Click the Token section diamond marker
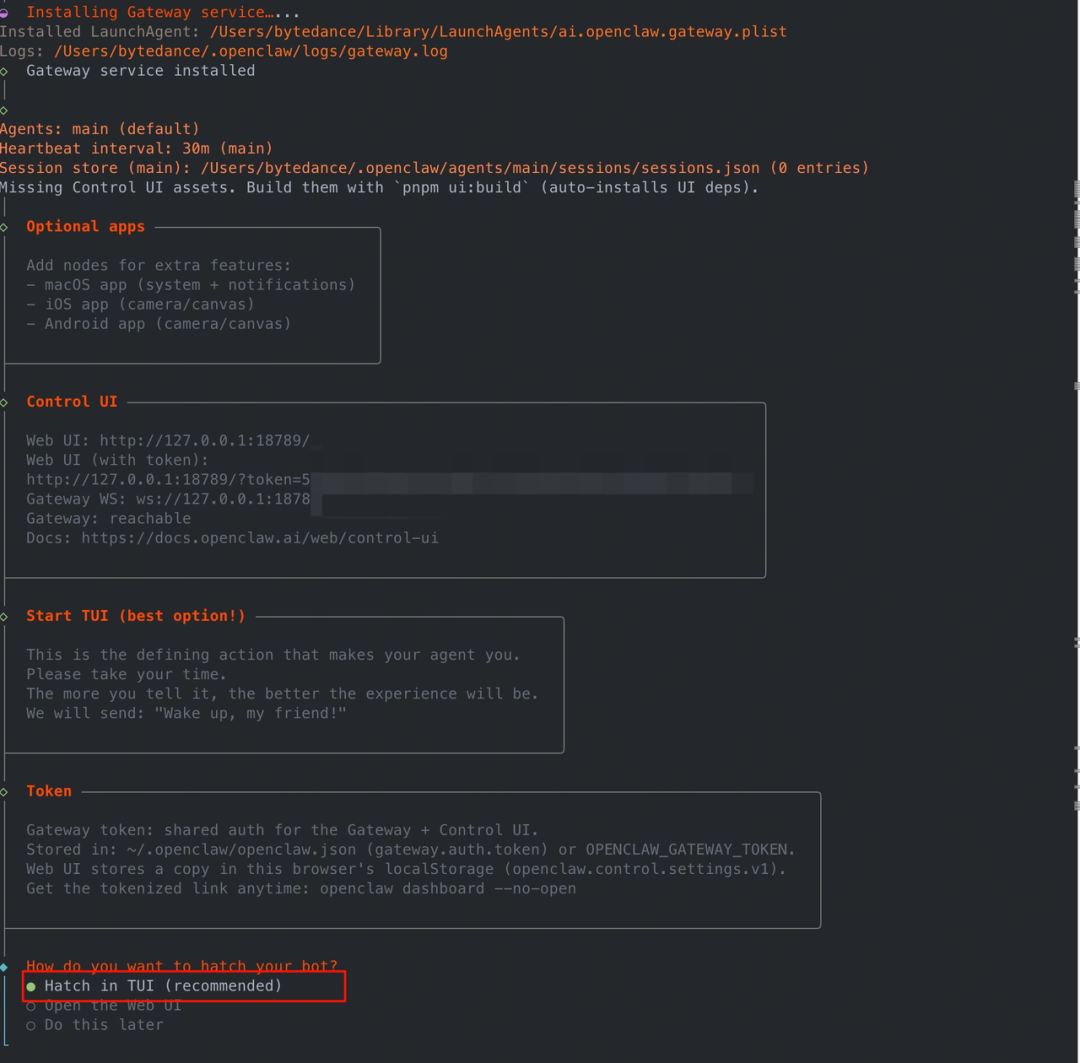 pos(5,792)
